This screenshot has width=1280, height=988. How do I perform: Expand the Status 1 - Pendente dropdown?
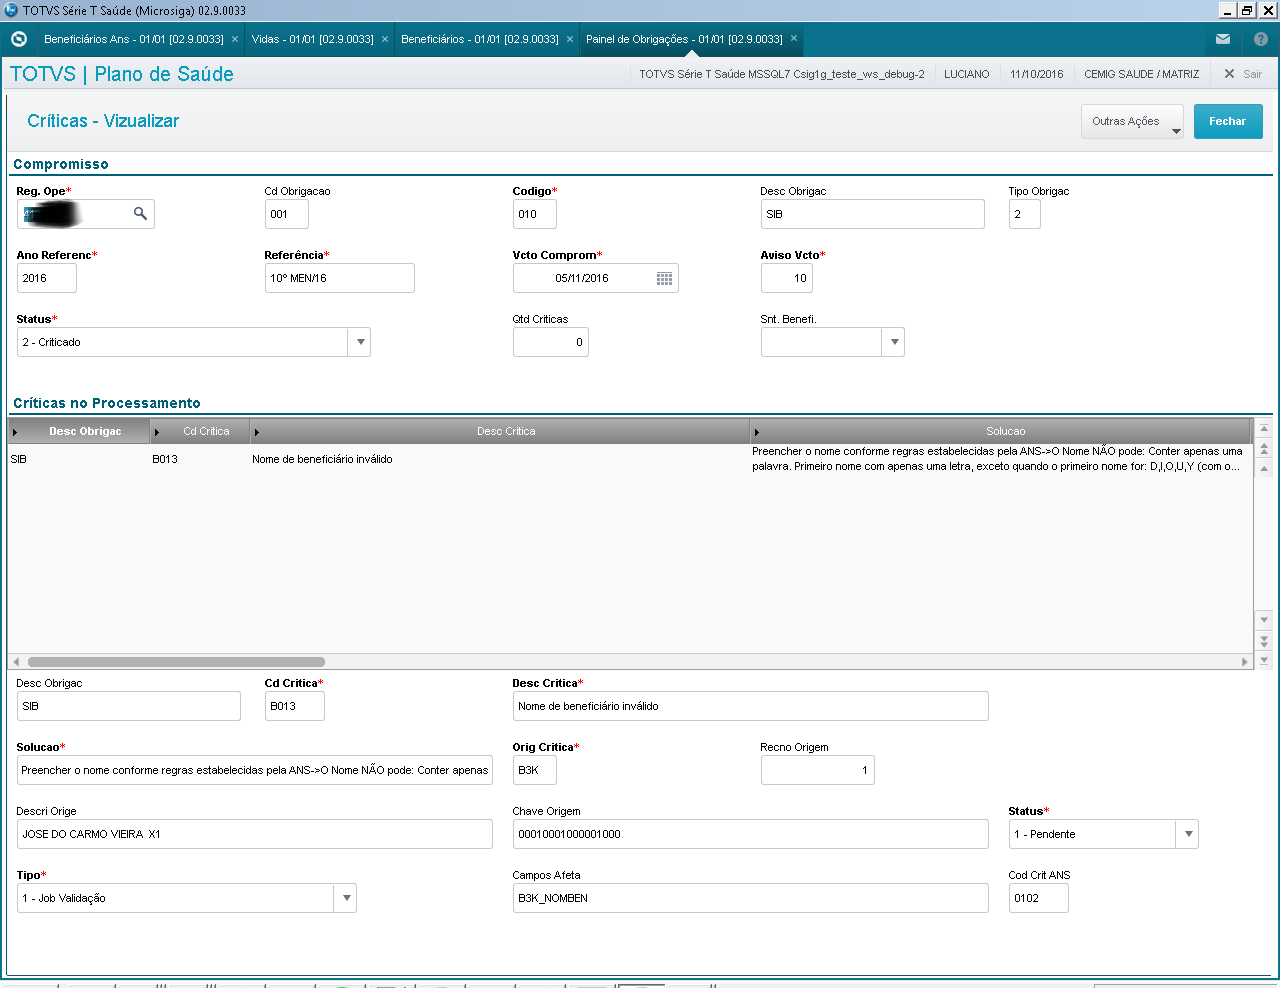[x=1187, y=834]
